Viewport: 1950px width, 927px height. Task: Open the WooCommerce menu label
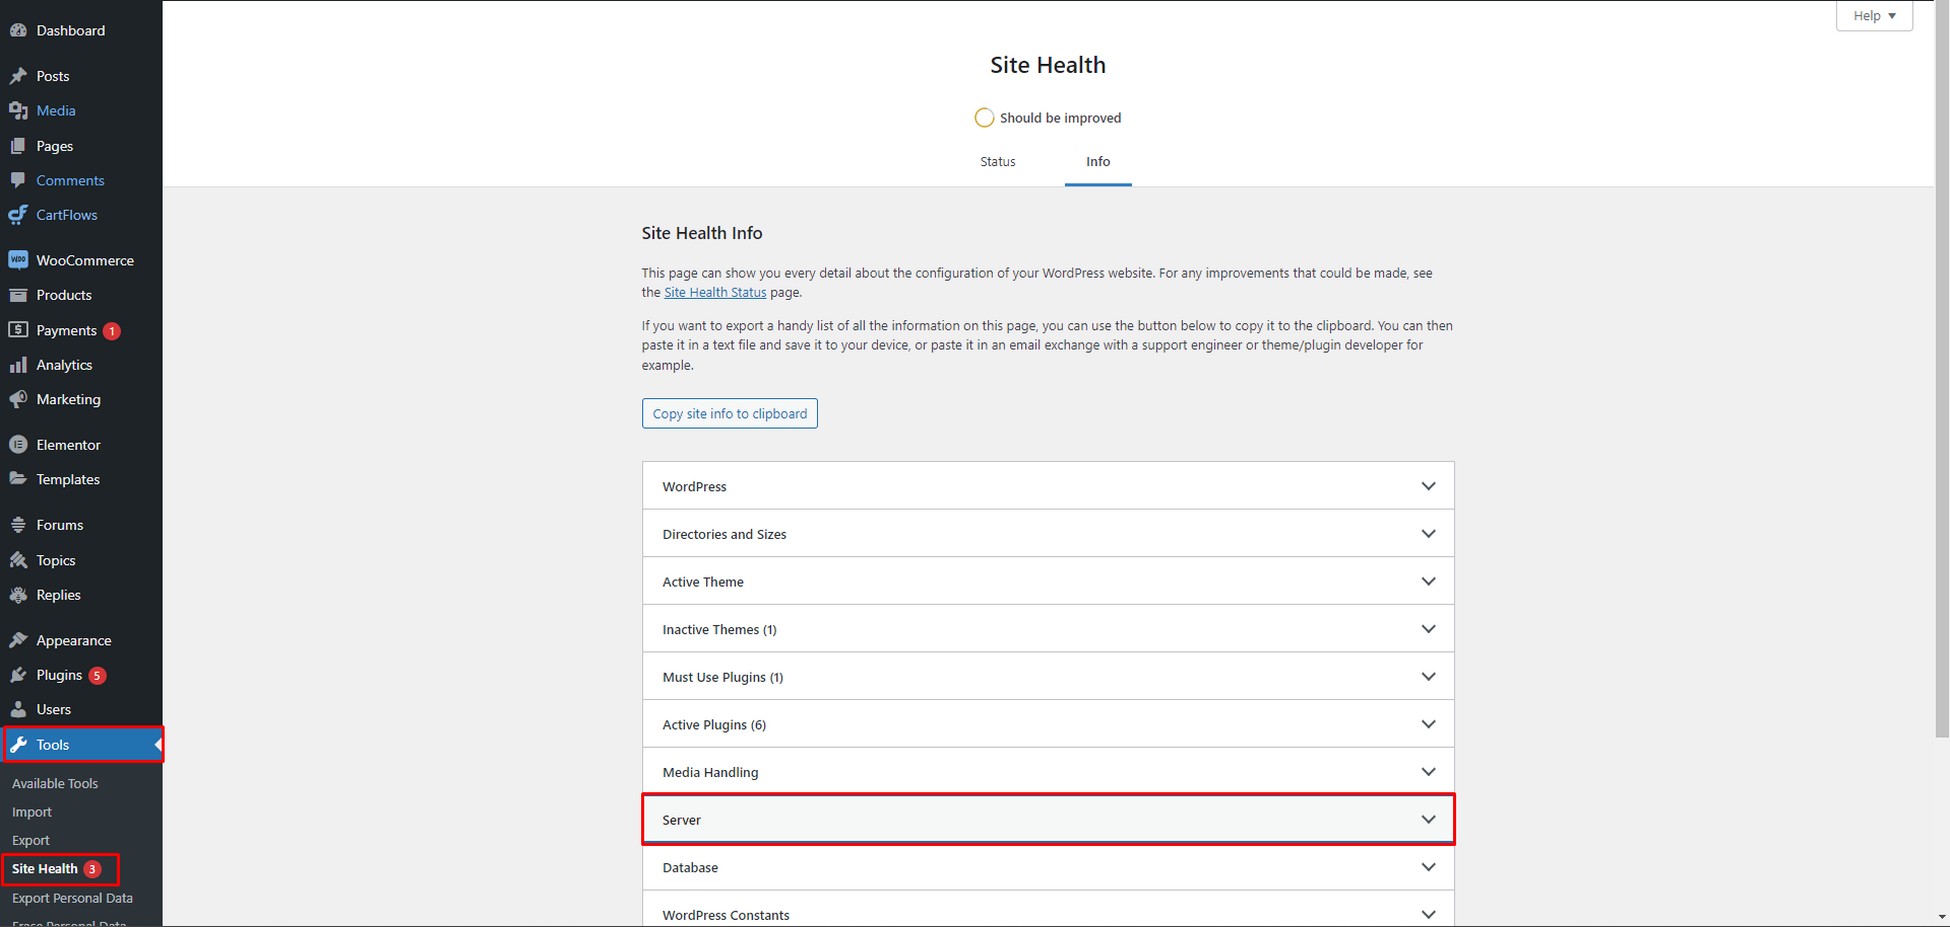tap(85, 260)
